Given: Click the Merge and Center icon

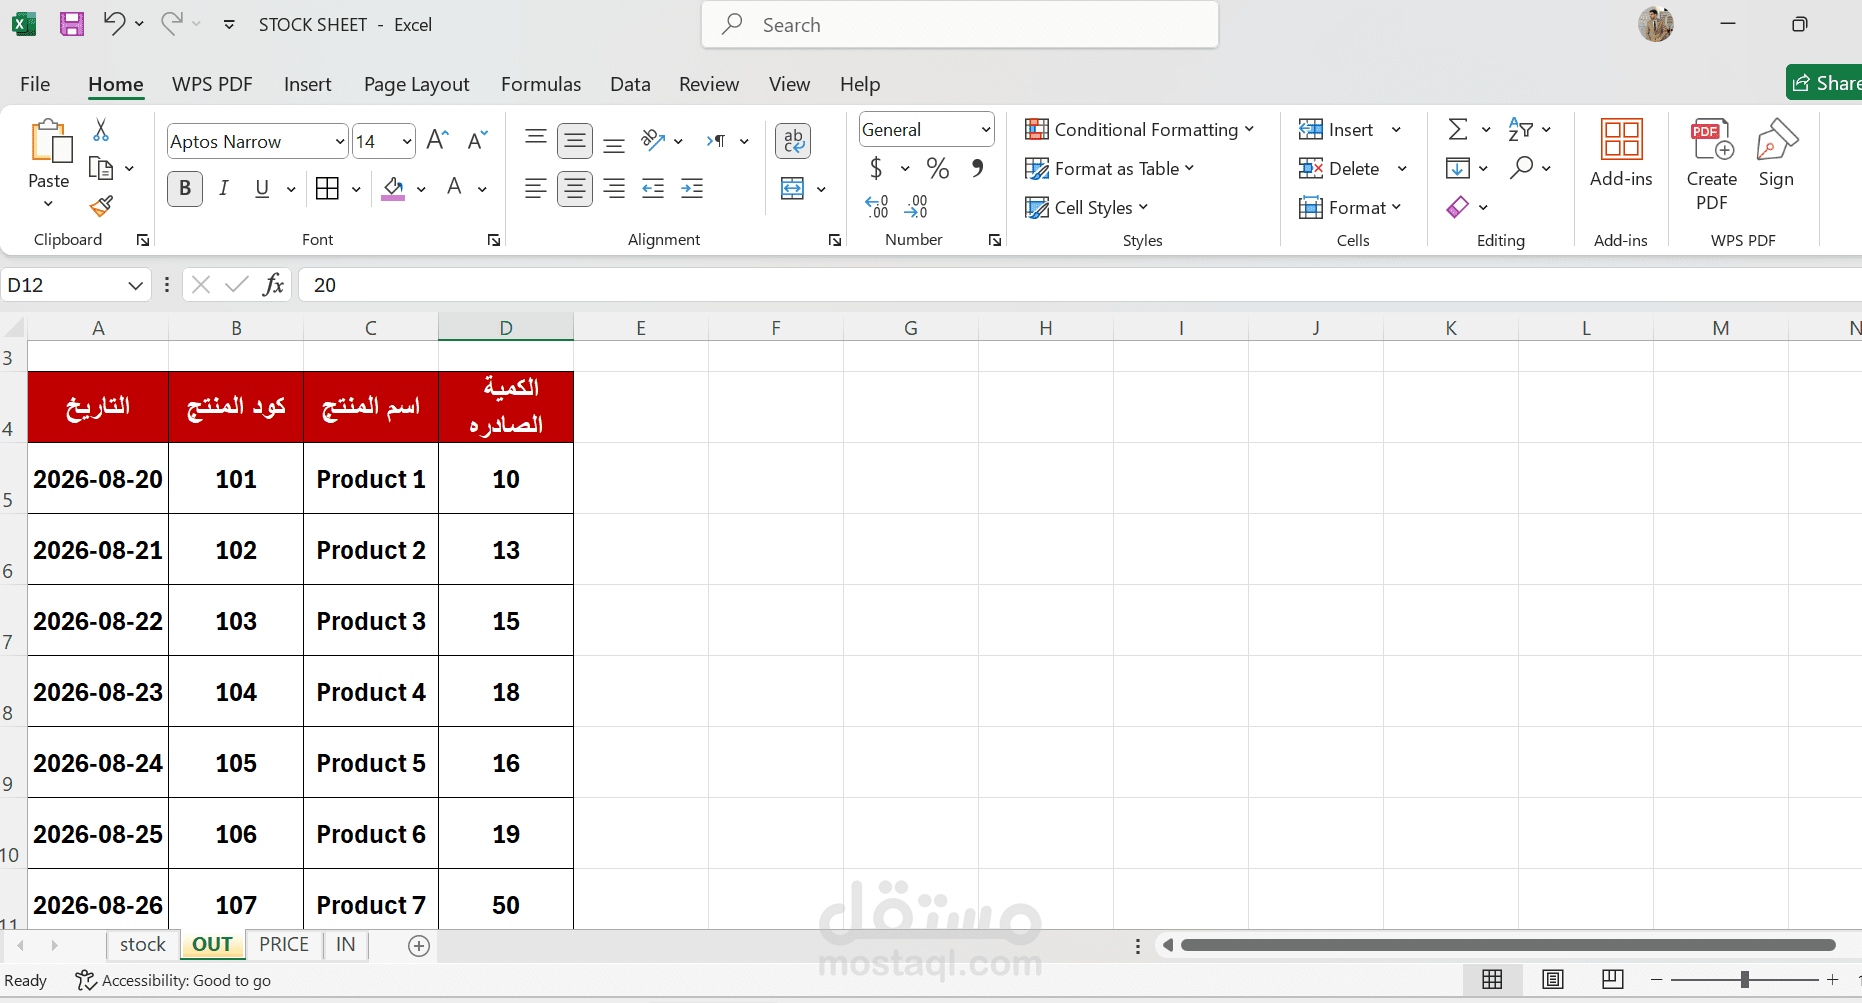Looking at the screenshot, I should pyautogui.click(x=792, y=189).
